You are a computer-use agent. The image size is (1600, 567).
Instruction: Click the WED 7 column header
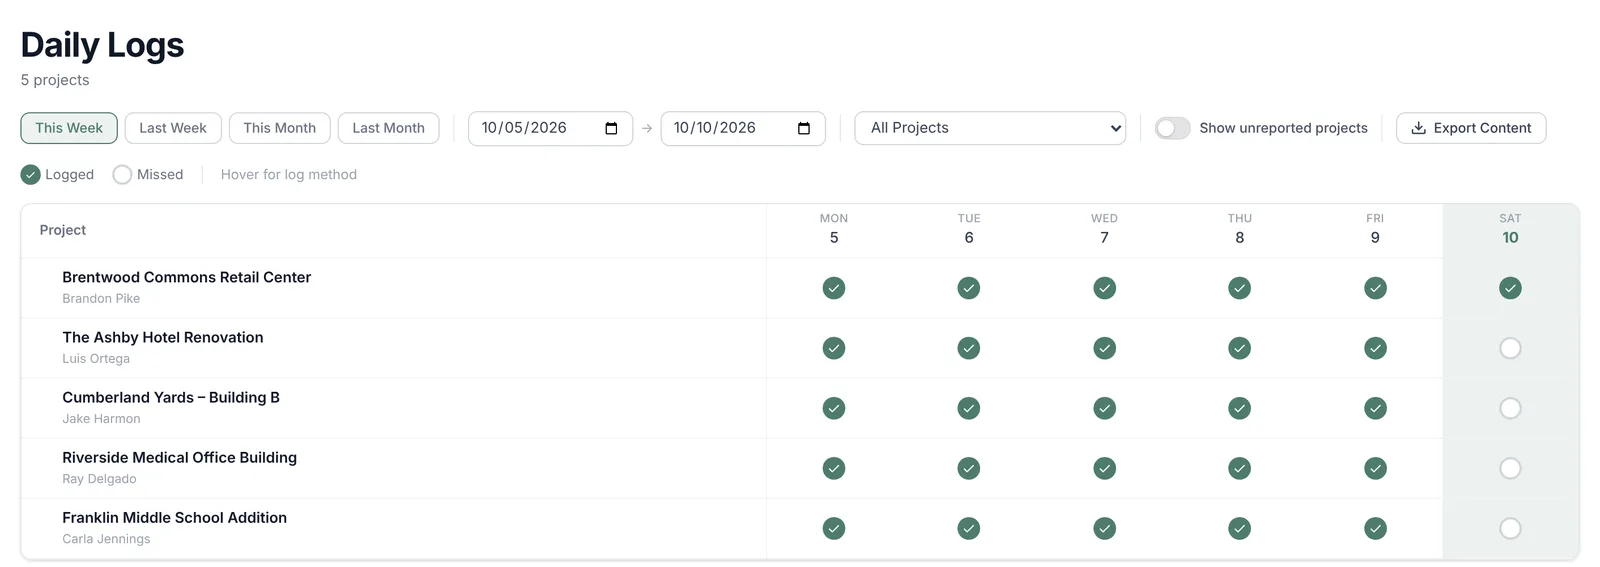[x=1104, y=229]
